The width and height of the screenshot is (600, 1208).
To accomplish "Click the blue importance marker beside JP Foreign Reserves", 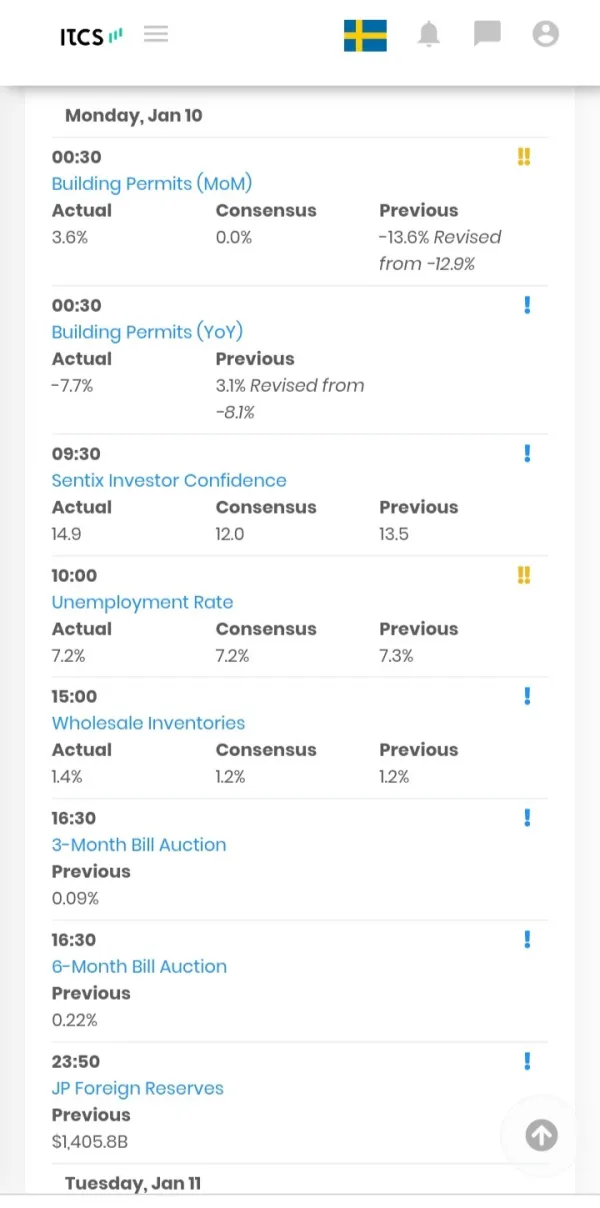I will click(x=527, y=1062).
